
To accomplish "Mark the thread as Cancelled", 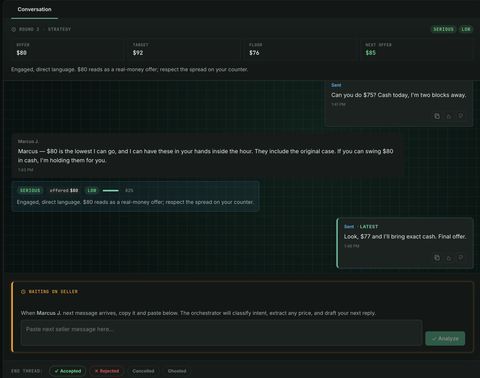I will [143, 371].
